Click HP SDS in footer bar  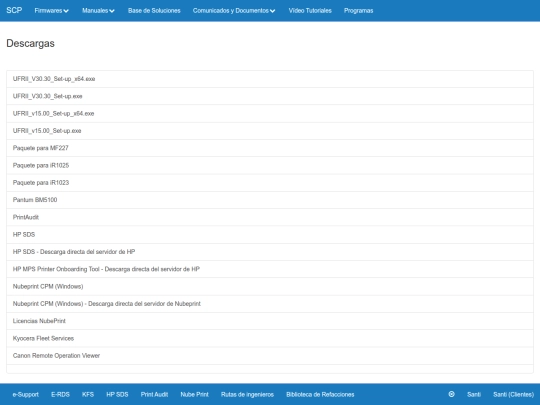117,395
